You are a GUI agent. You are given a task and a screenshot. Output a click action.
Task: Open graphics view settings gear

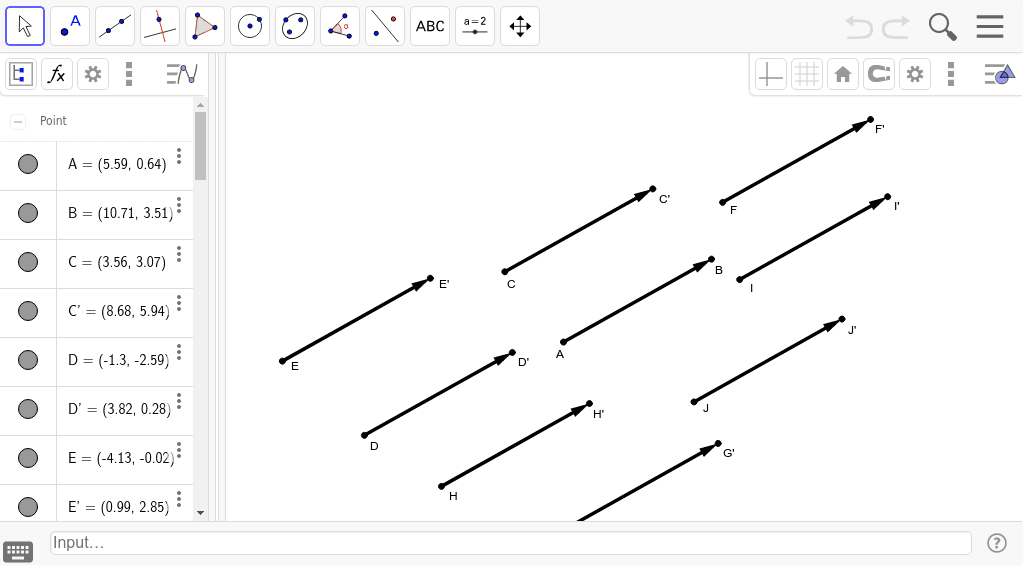(x=914, y=74)
